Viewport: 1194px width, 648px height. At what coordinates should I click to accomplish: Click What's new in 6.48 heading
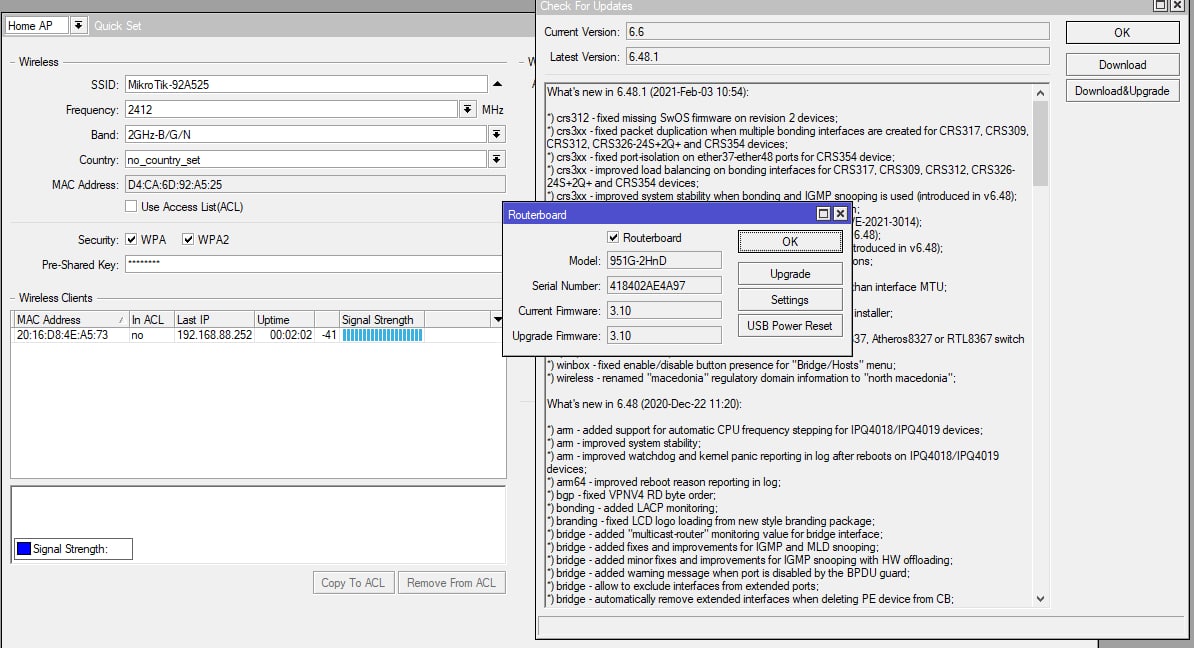point(644,404)
